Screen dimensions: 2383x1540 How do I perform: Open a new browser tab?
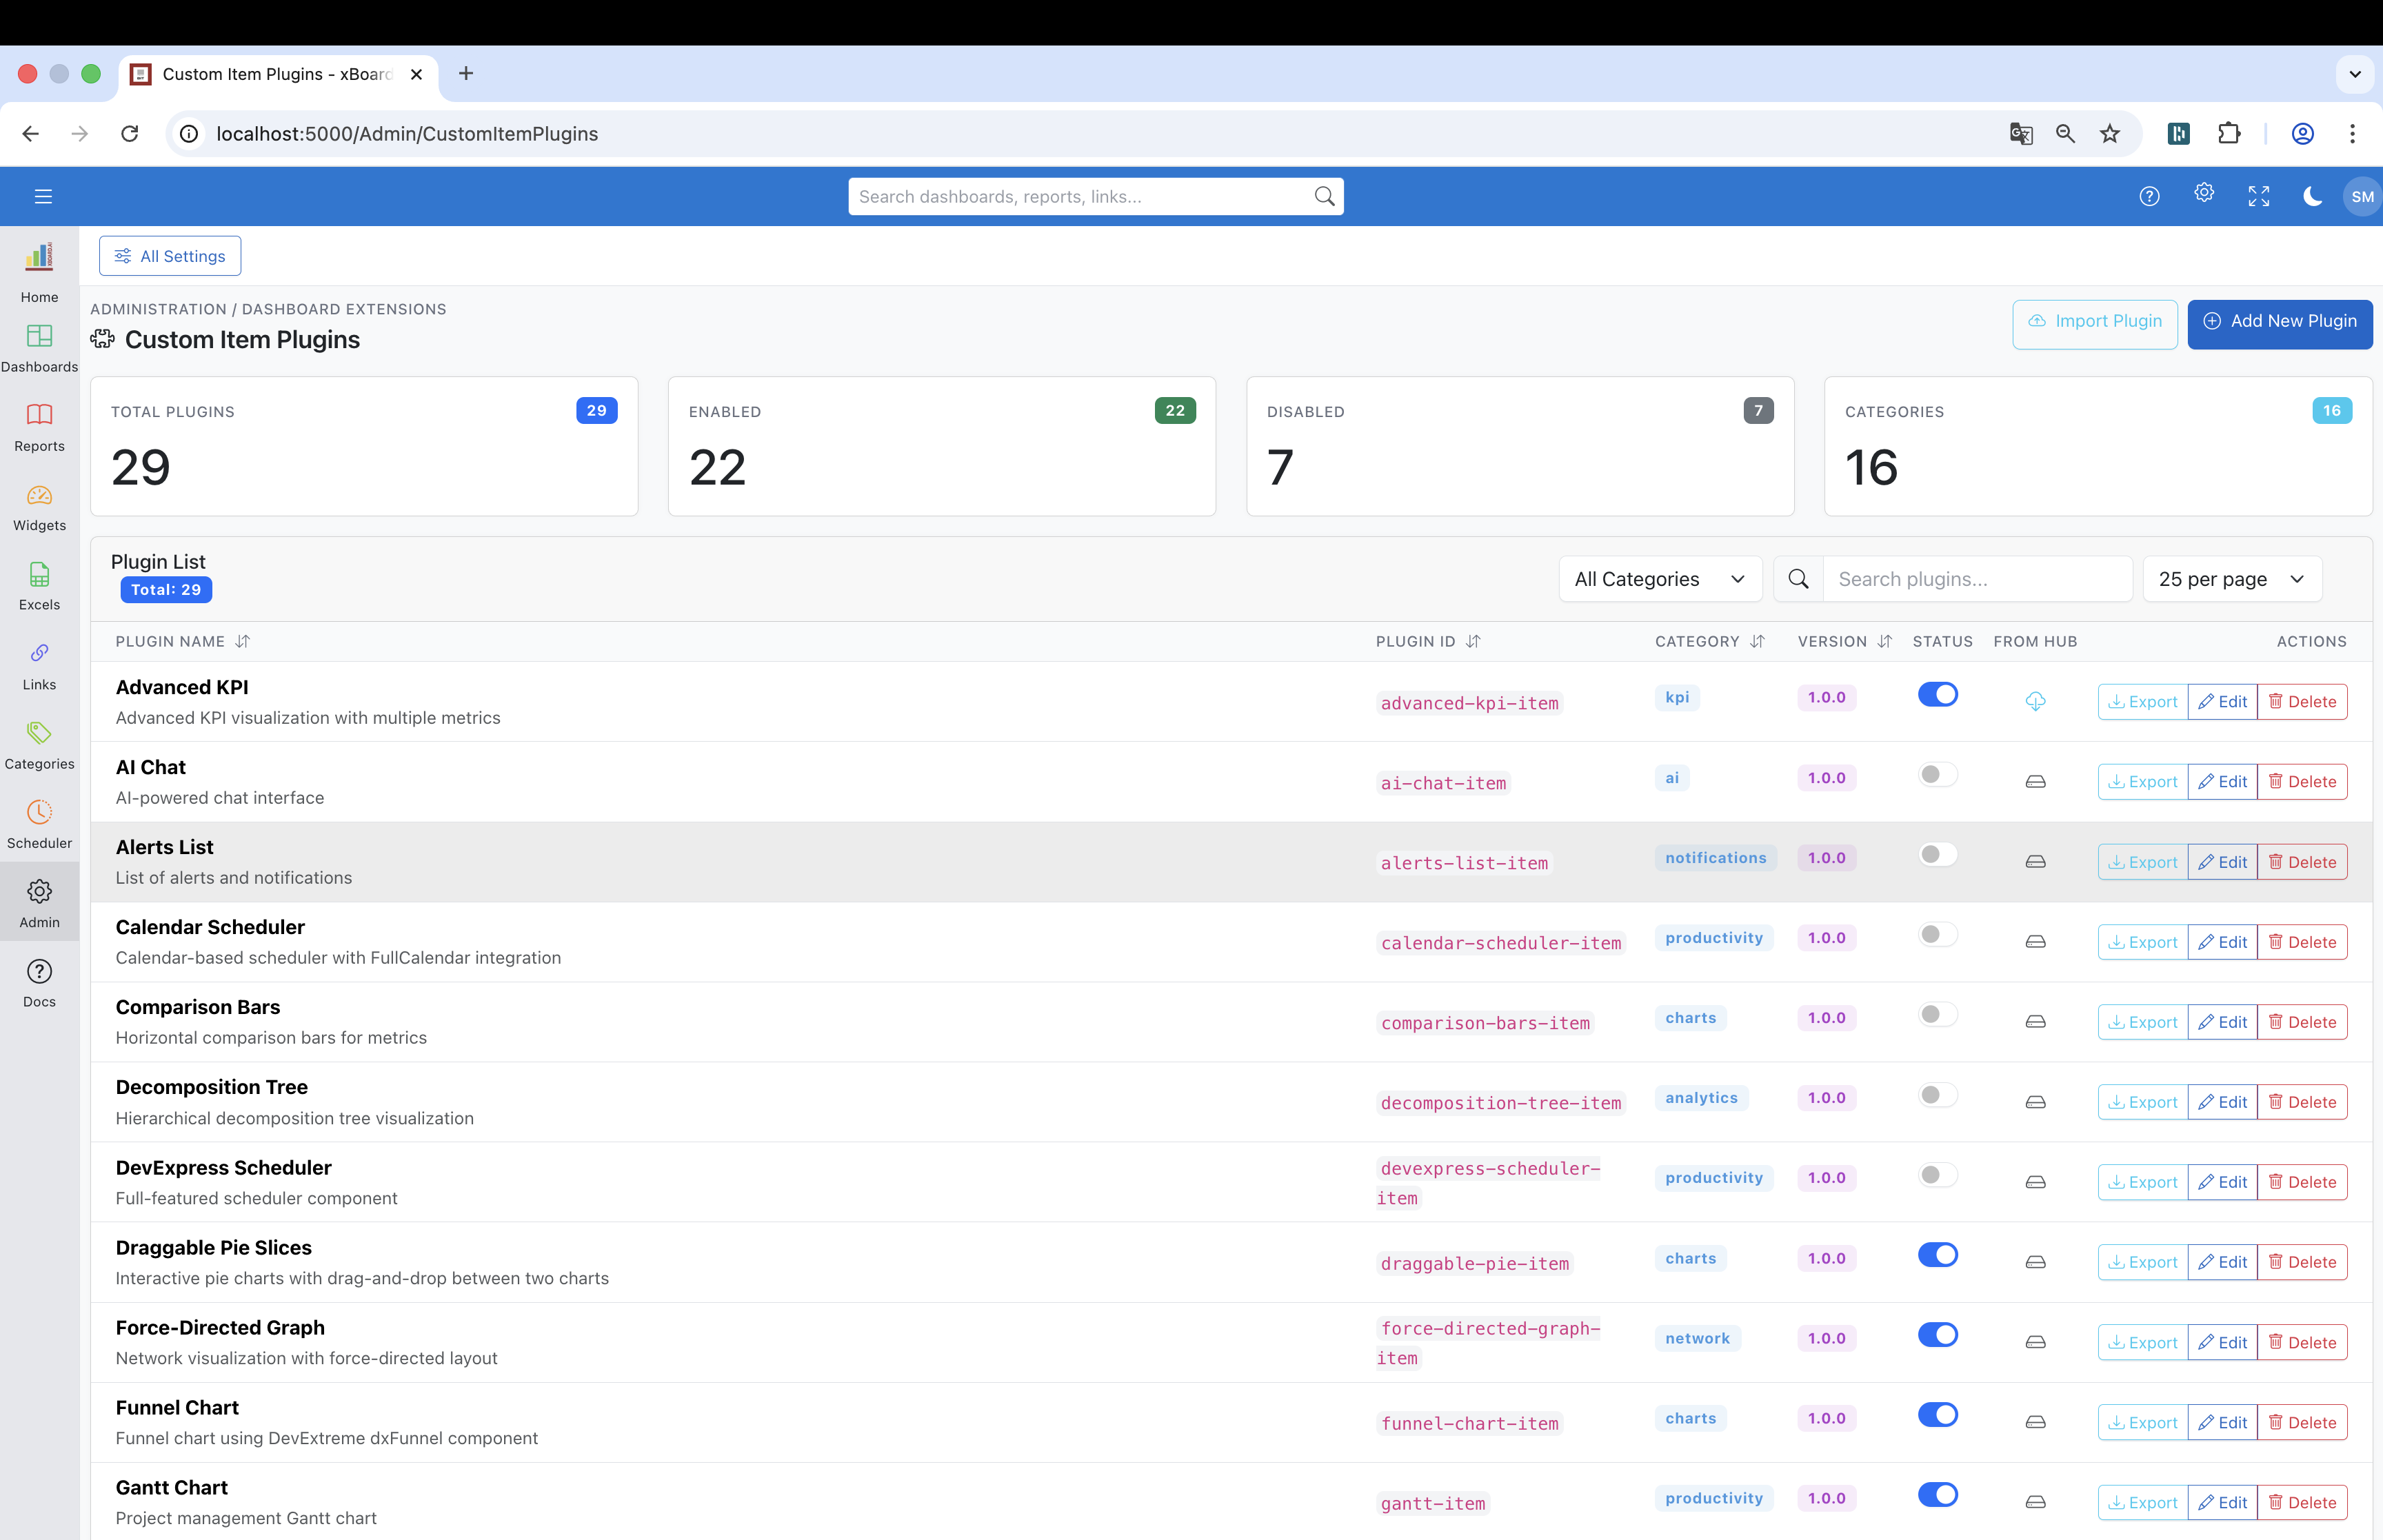click(466, 73)
